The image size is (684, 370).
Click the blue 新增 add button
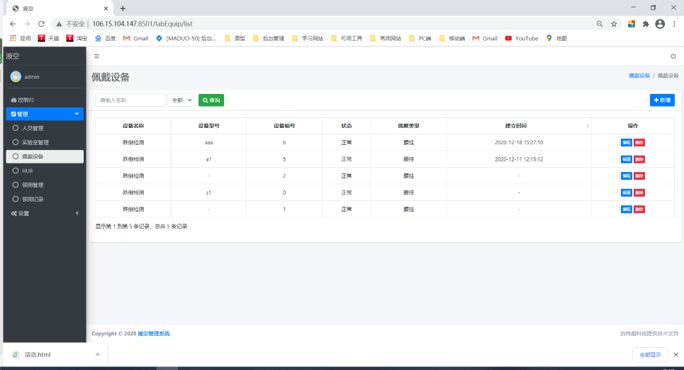click(662, 100)
